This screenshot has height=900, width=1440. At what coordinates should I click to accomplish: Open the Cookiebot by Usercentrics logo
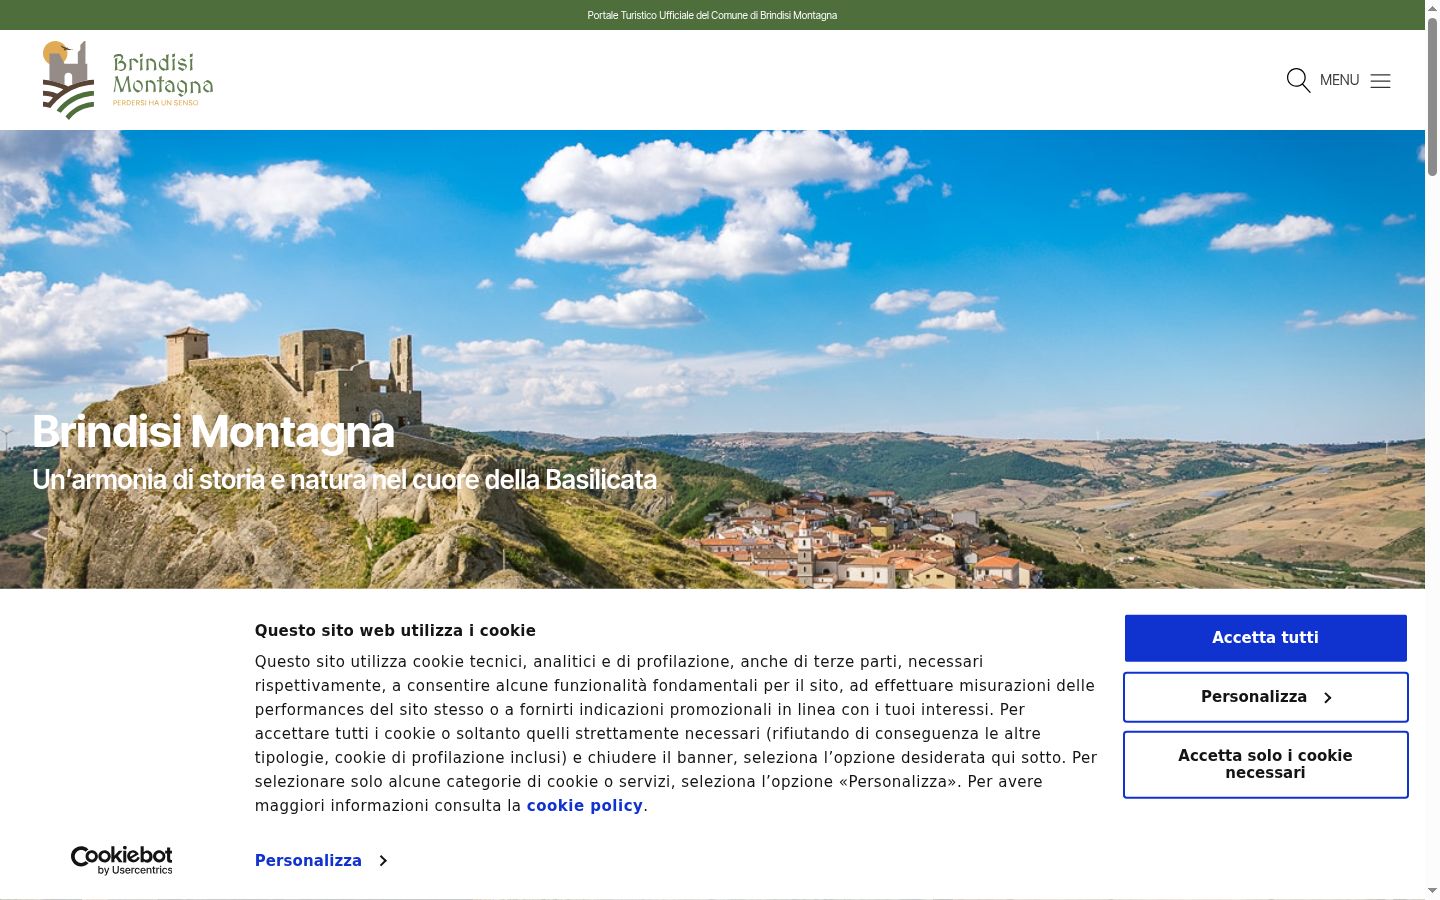121,860
